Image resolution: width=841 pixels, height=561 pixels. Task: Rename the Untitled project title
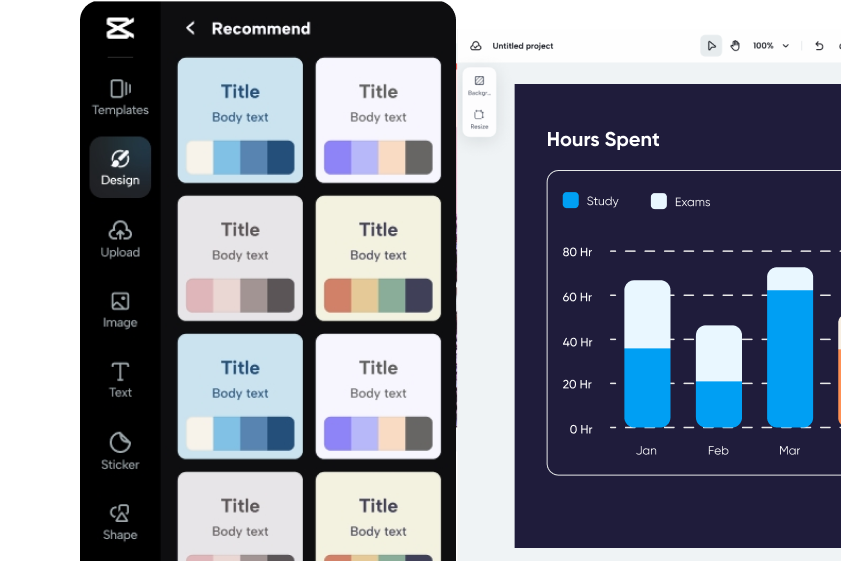click(522, 46)
